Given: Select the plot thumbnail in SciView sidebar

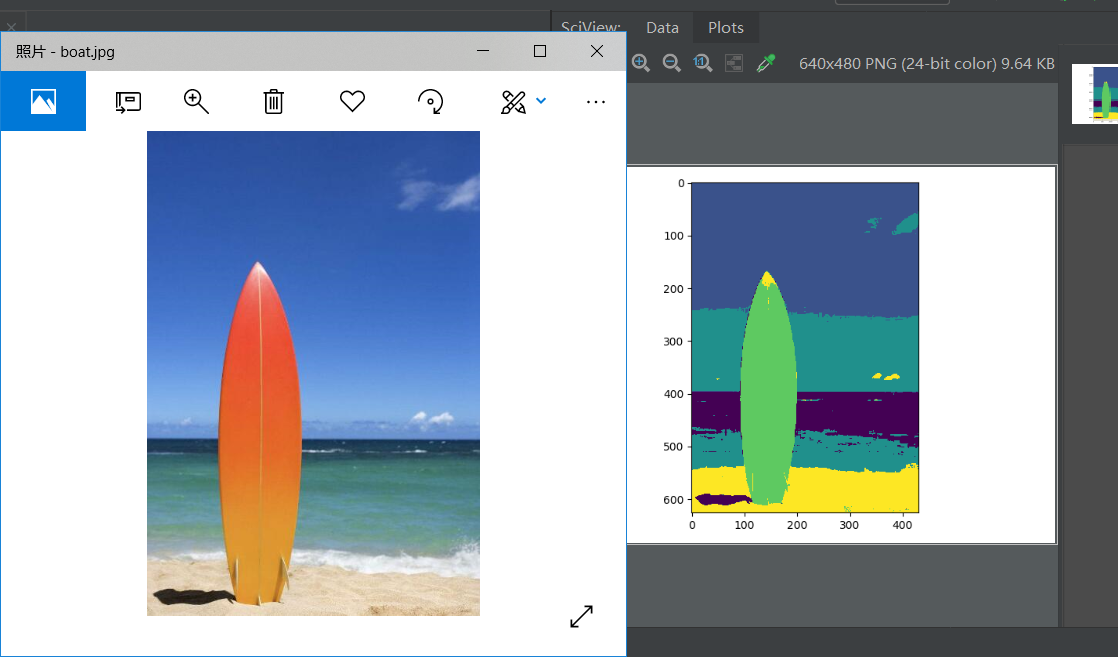Looking at the screenshot, I should pyautogui.click(x=1095, y=93).
